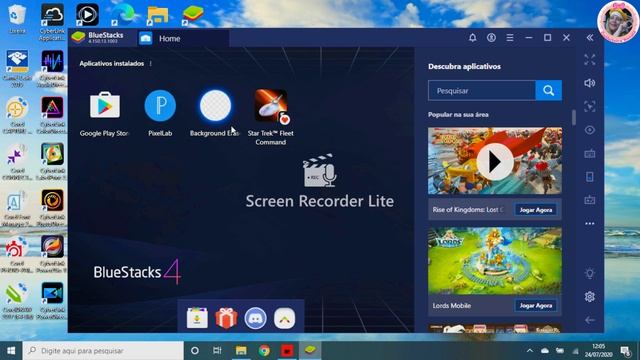Click the blue search magnifier button
Screen dimensions: 640x360
pyautogui.click(x=549, y=91)
